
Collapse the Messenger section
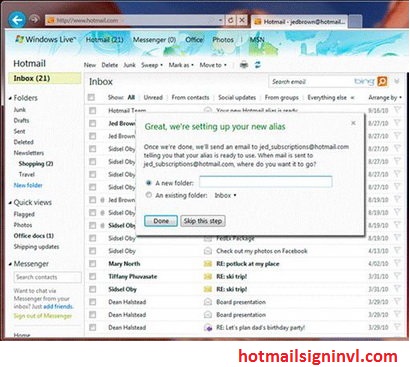tap(10, 264)
